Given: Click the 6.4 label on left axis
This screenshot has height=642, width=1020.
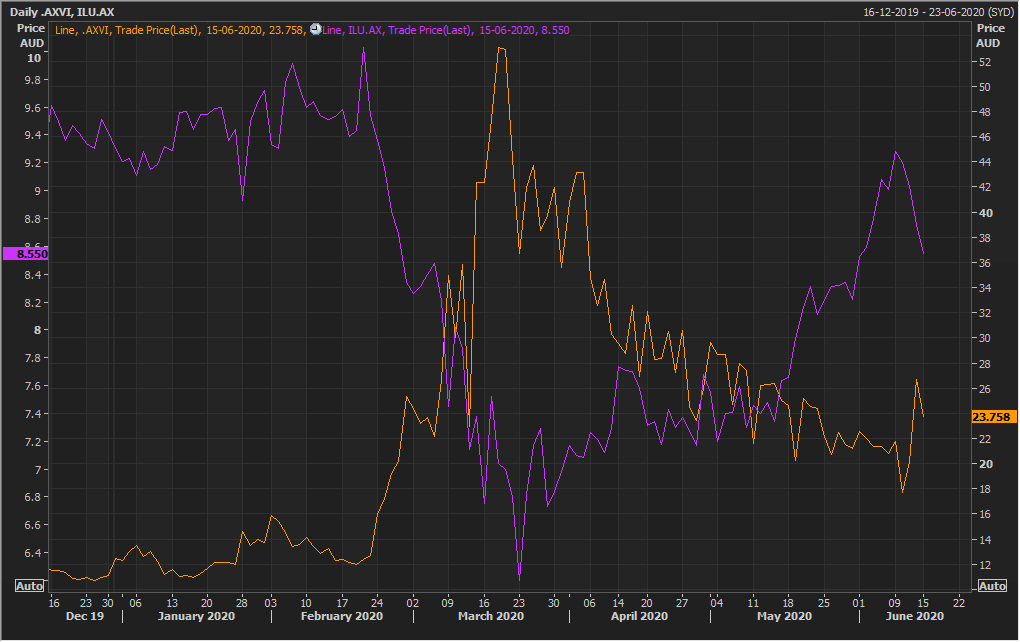Looking at the screenshot, I should tap(33, 553).
